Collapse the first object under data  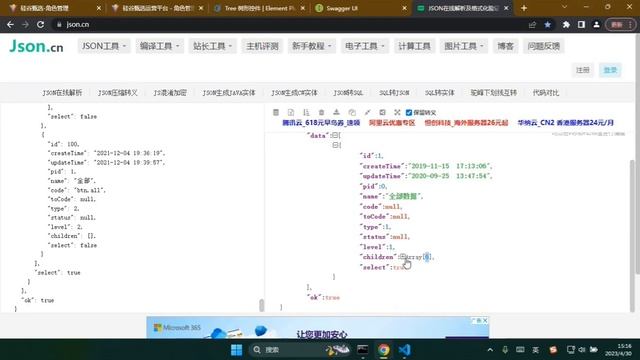tap(336, 145)
